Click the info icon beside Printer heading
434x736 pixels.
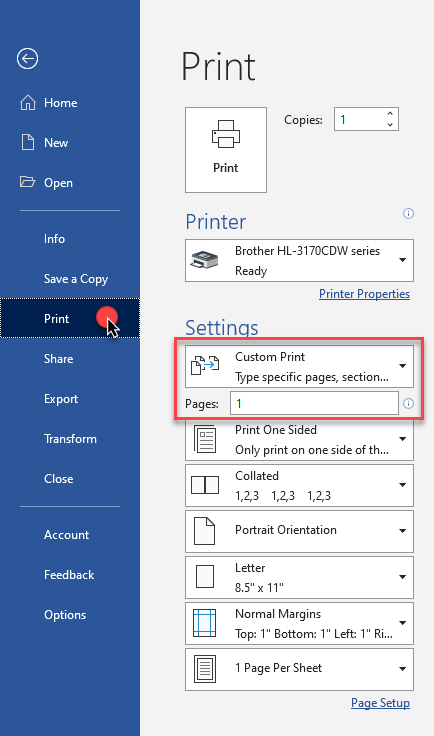pos(409,214)
